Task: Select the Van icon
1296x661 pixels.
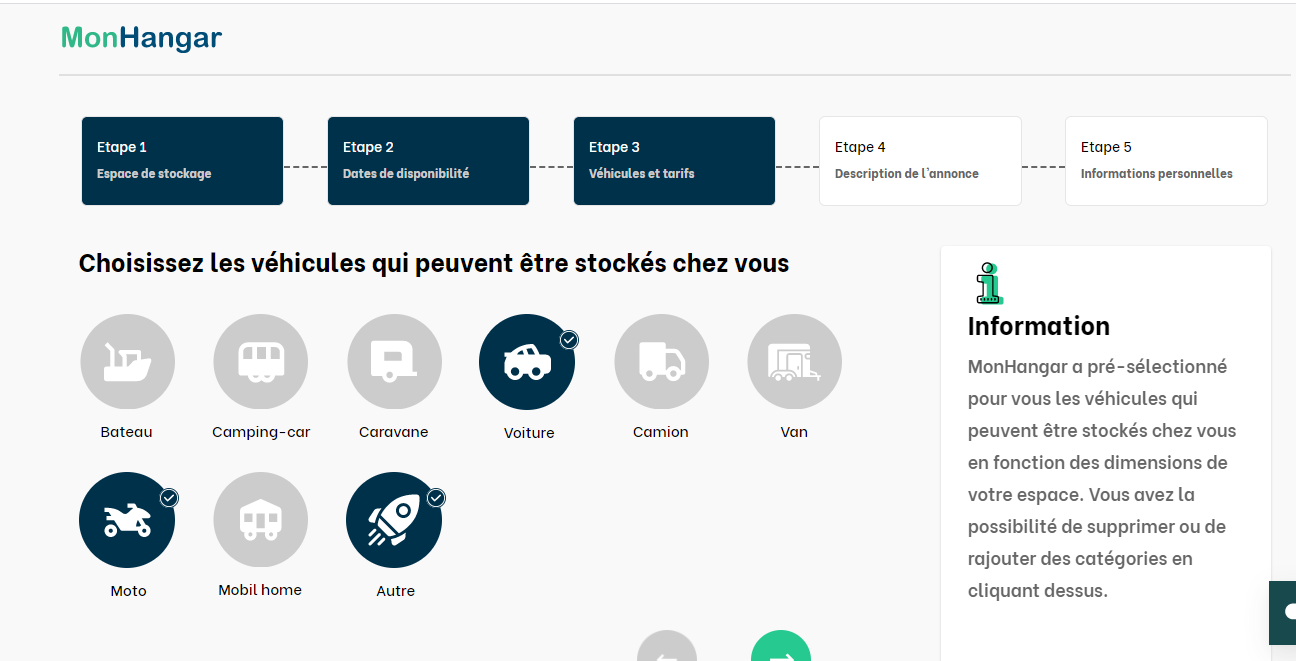Action: click(795, 362)
